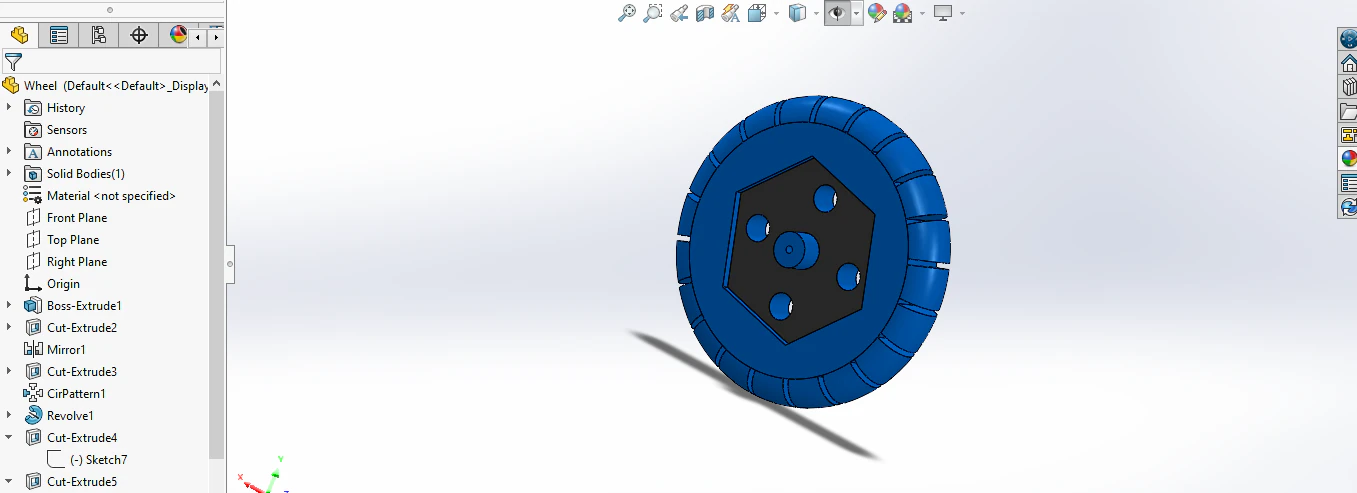Click the CirPattern1 feature icon
This screenshot has height=493, width=1357.
tap(32, 394)
